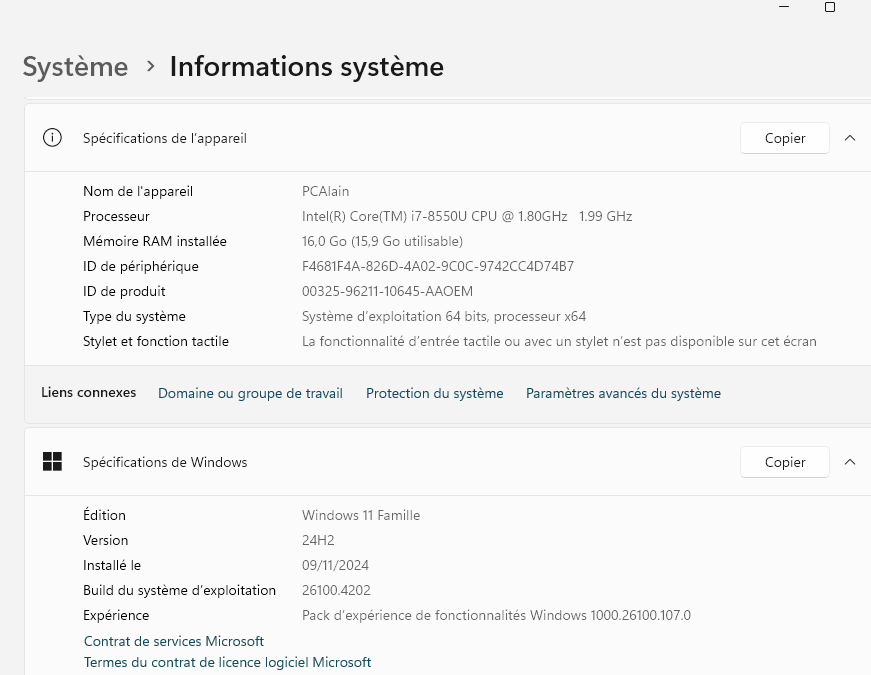
Task: Click the Mémoire RAM installée label
Action: coord(154,241)
